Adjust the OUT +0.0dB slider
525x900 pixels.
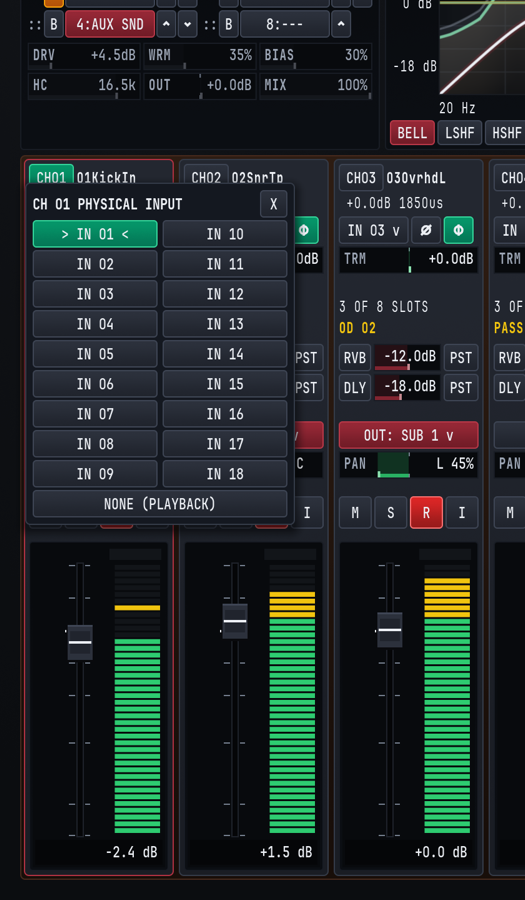tap(200, 86)
